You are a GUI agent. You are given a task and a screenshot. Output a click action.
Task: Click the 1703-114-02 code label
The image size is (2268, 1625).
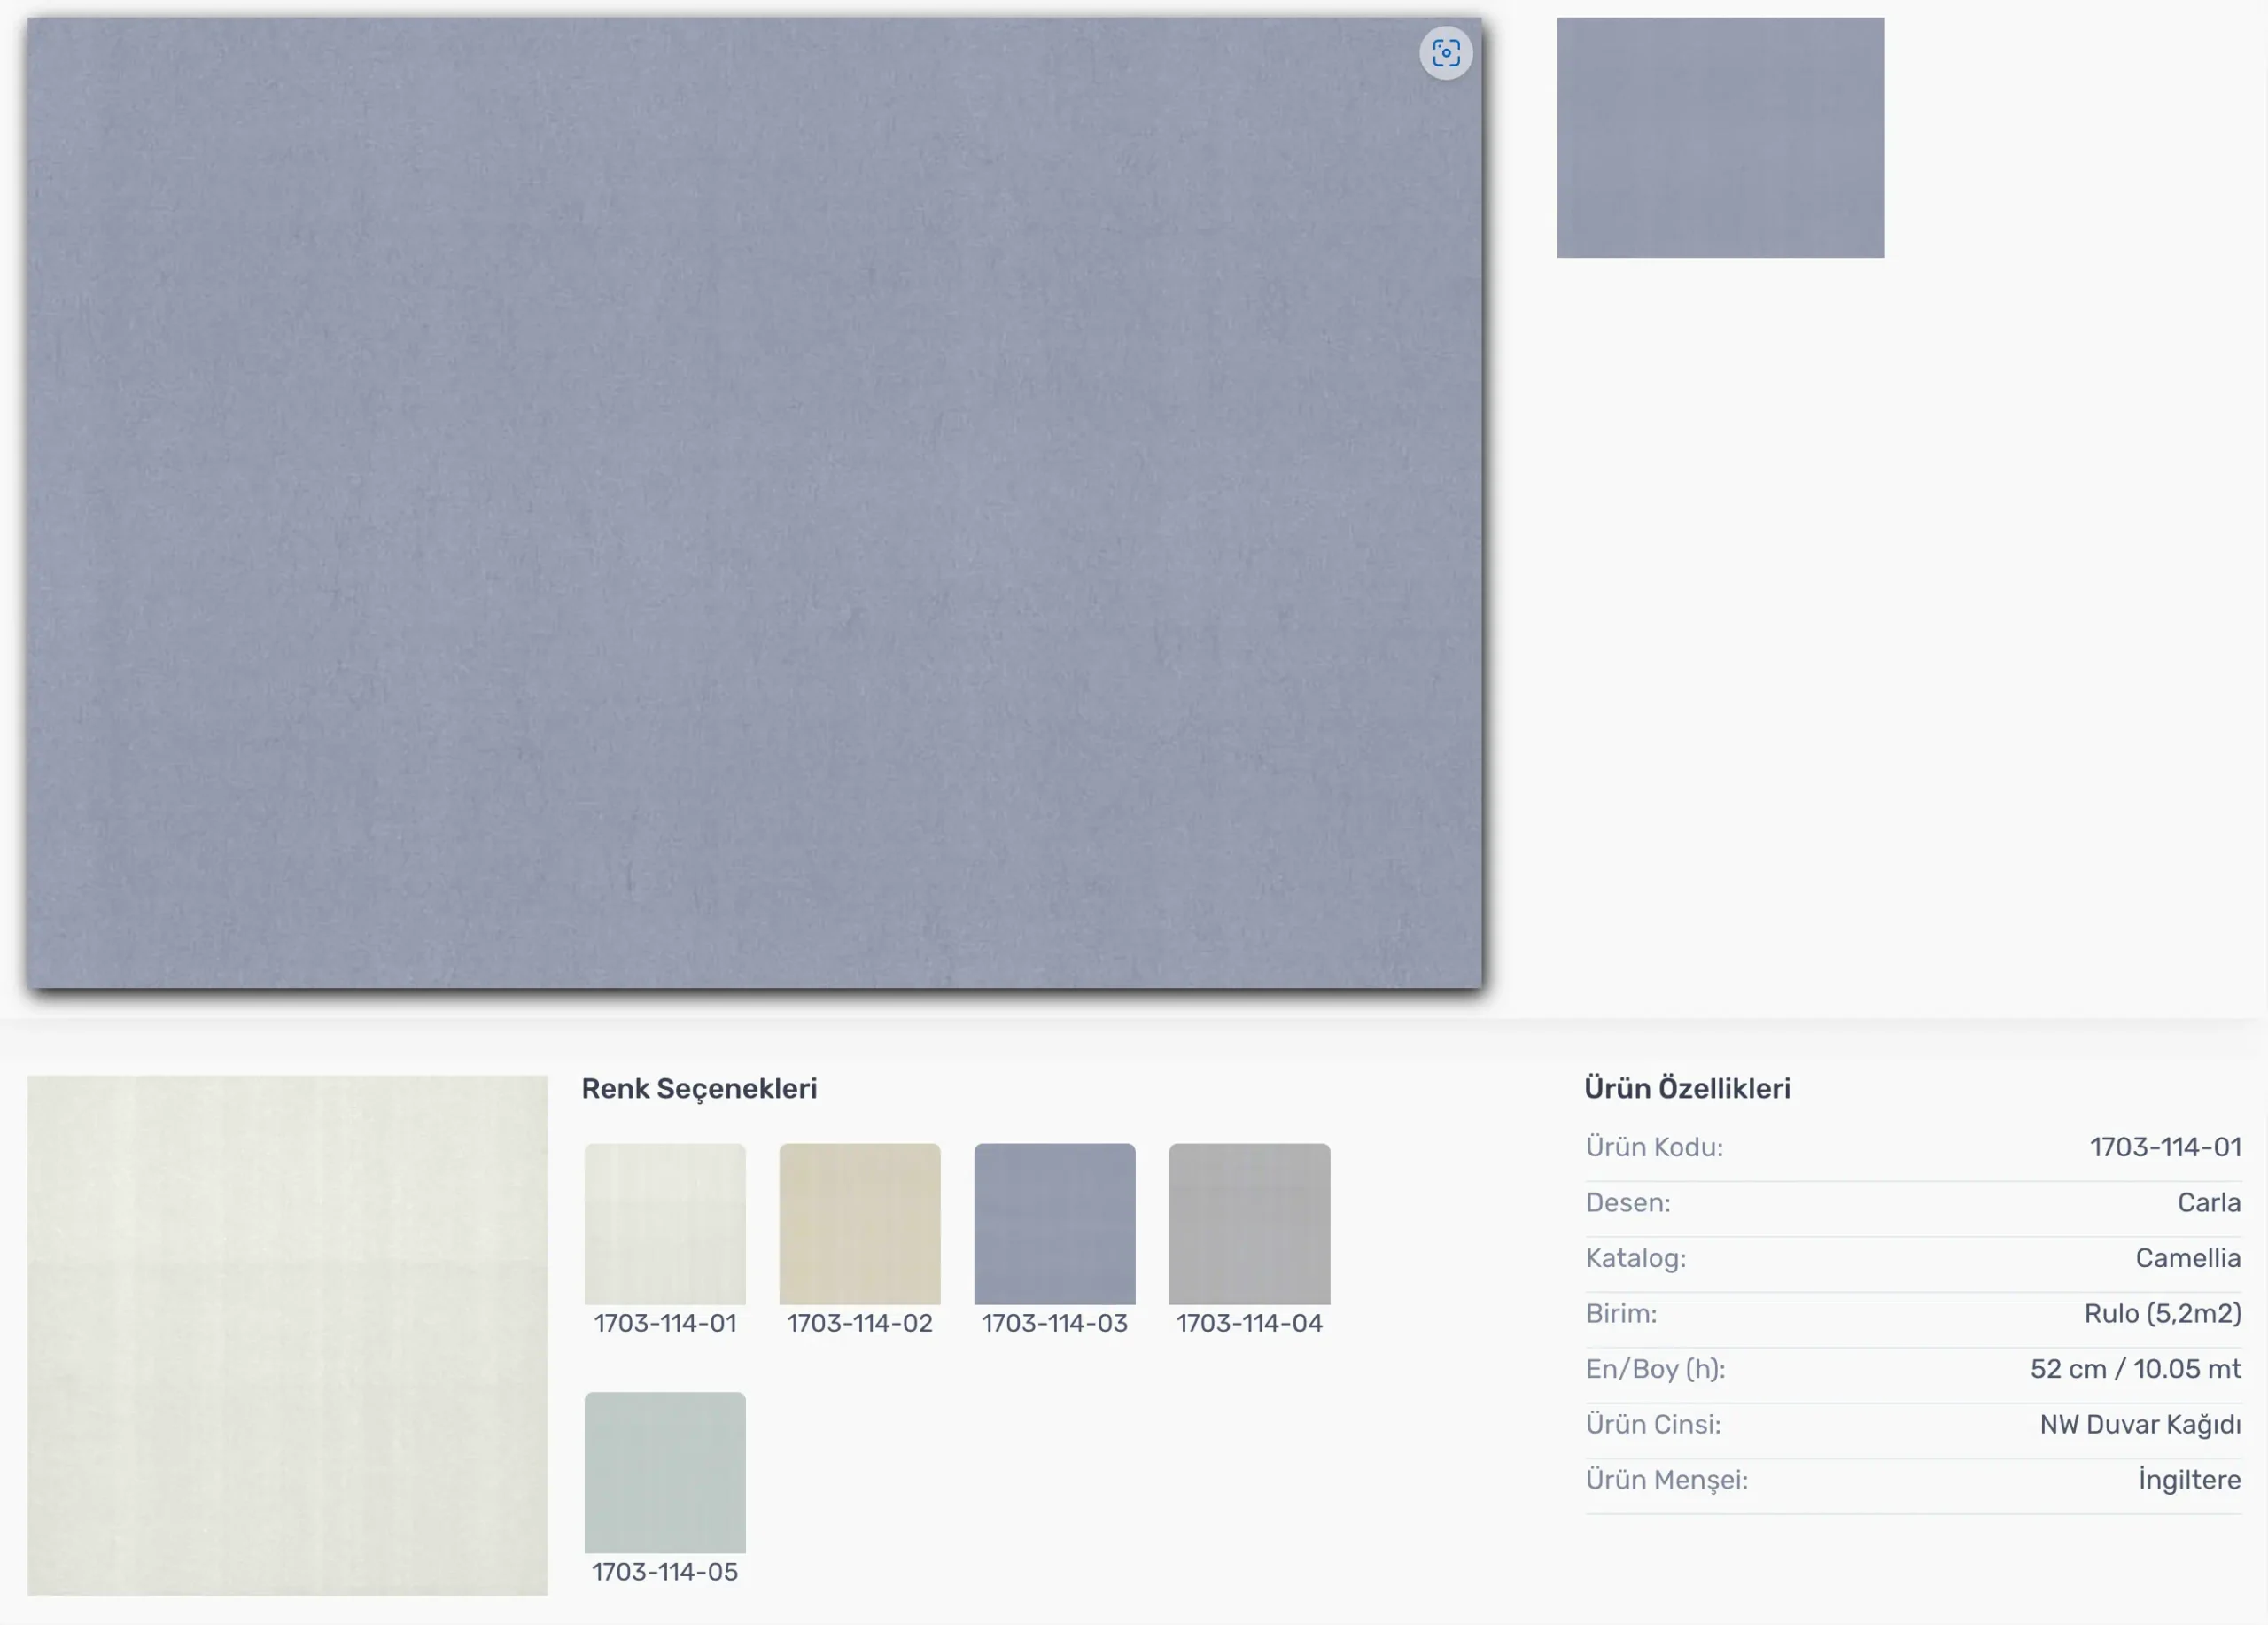tap(859, 1323)
